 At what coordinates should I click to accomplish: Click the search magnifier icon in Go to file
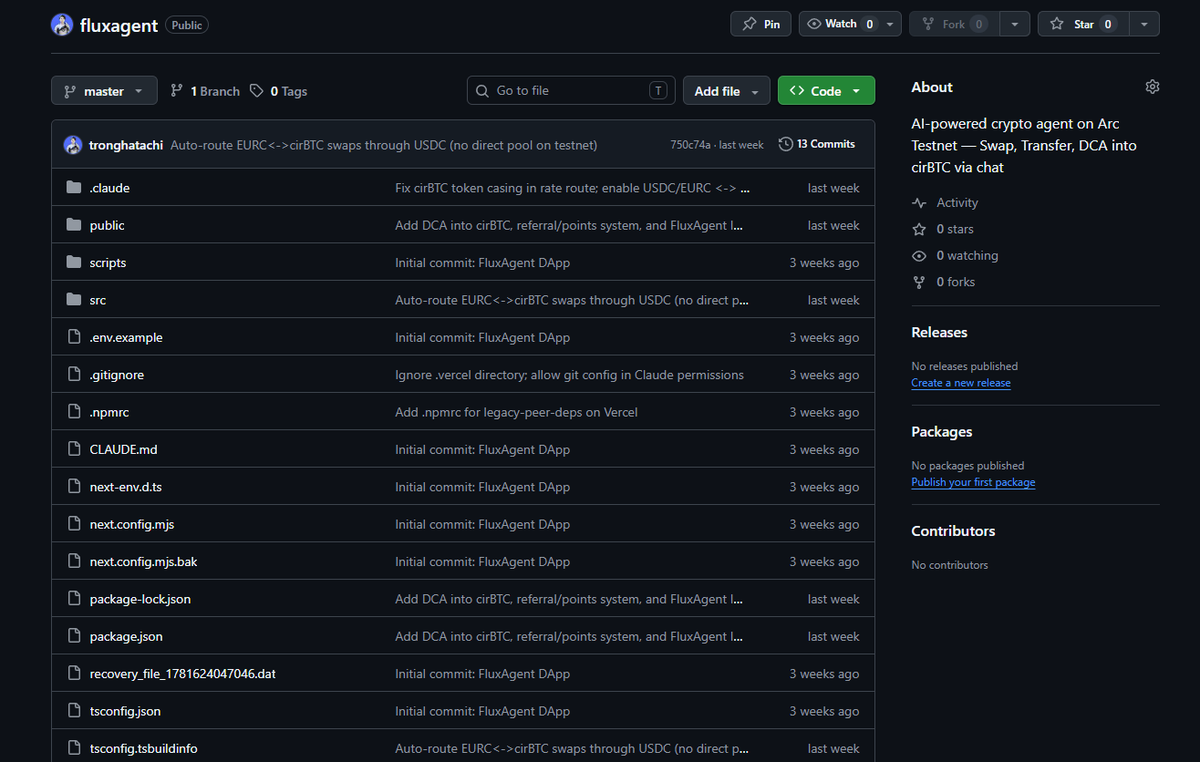coord(483,91)
